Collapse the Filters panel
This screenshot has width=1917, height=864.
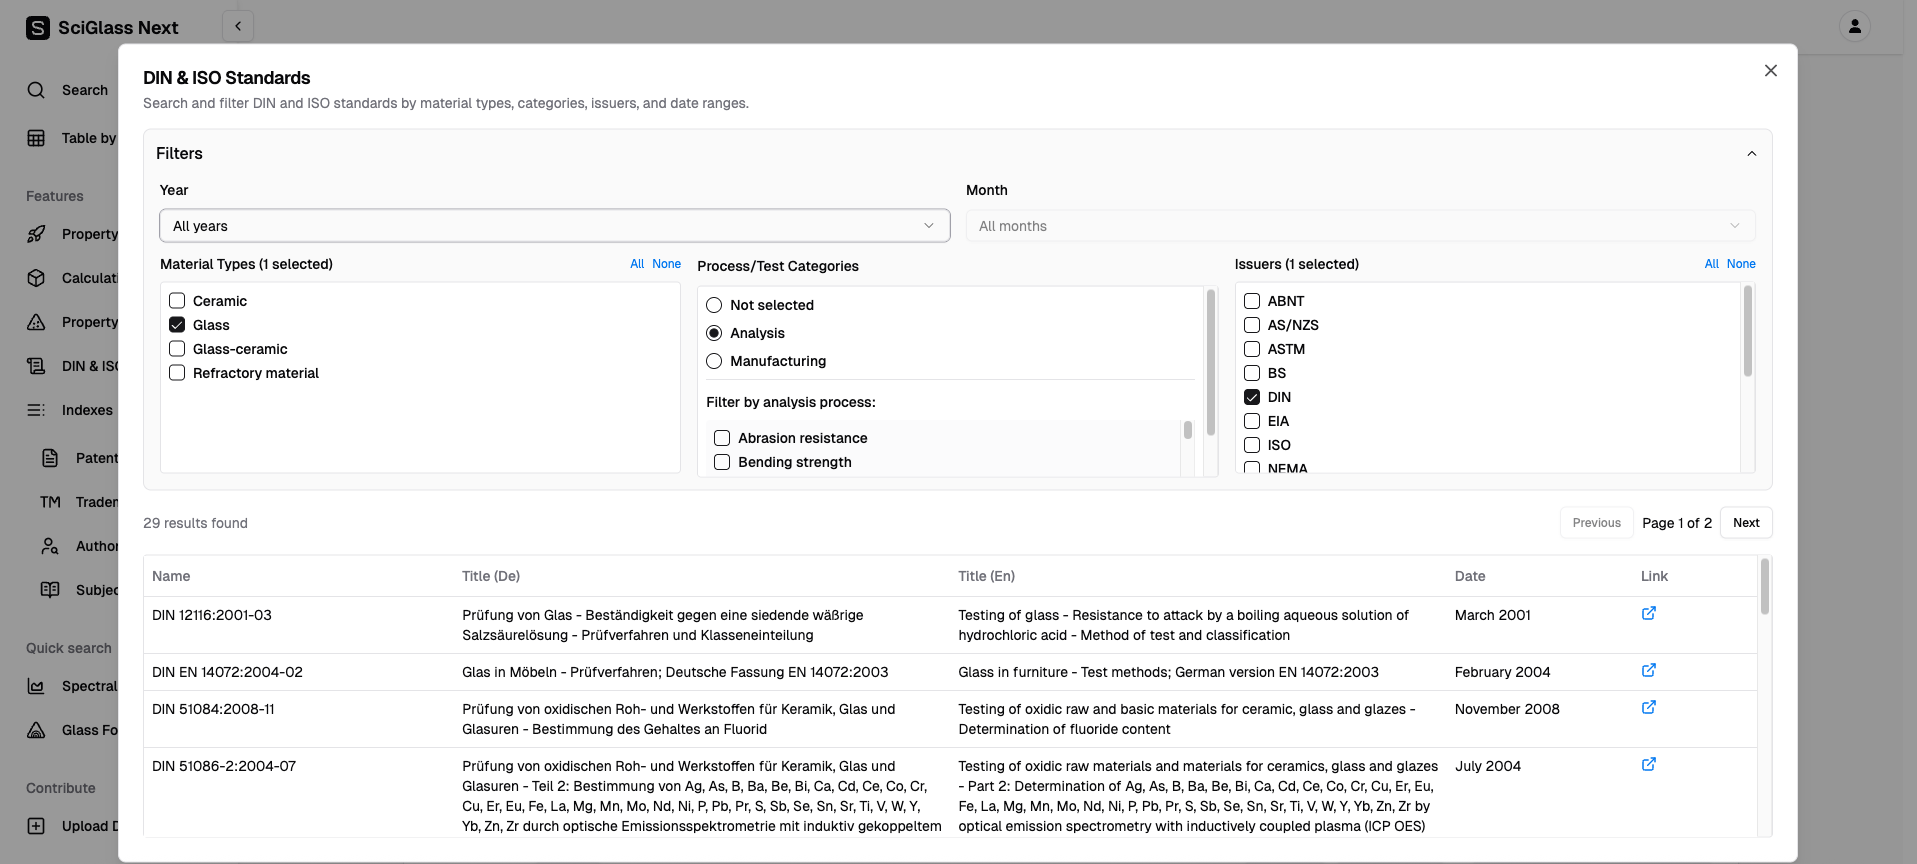coord(1751,154)
